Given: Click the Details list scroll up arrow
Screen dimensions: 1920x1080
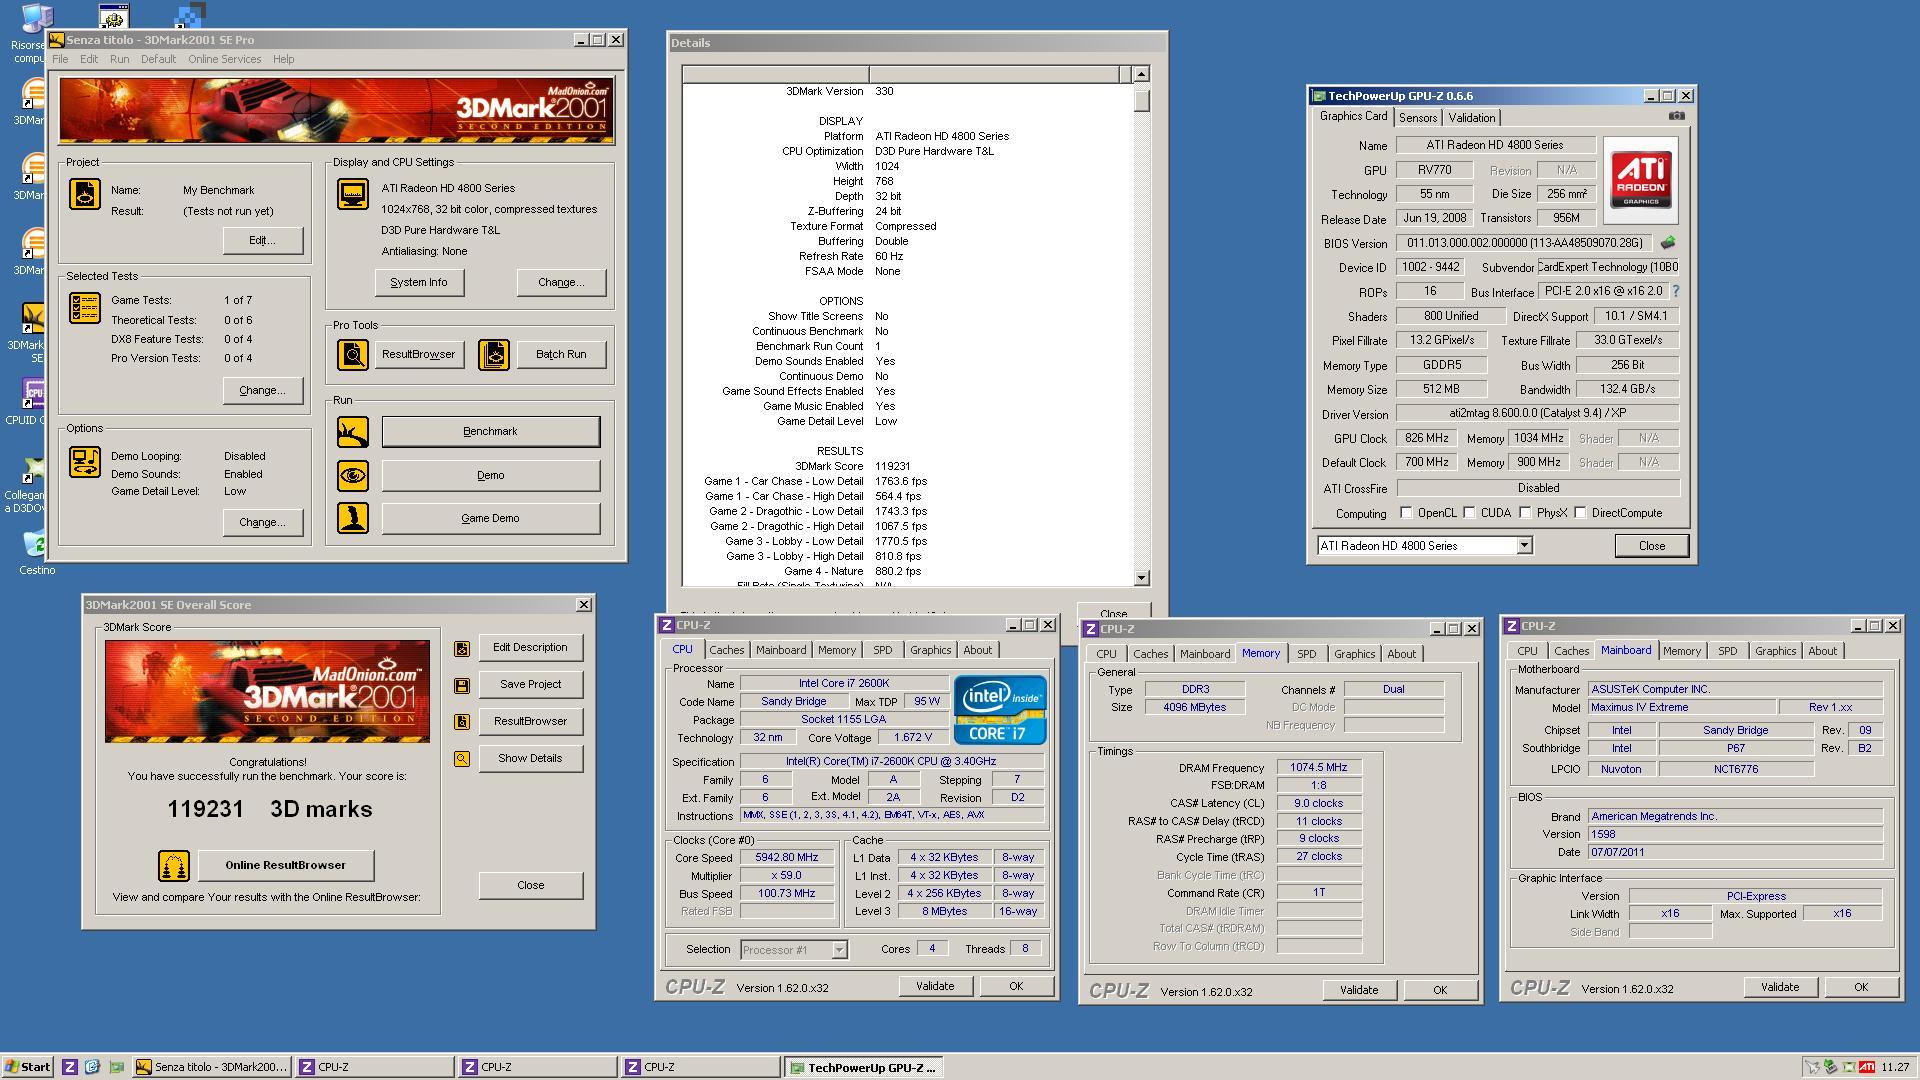Looking at the screenshot, I should pos(1142,74).
